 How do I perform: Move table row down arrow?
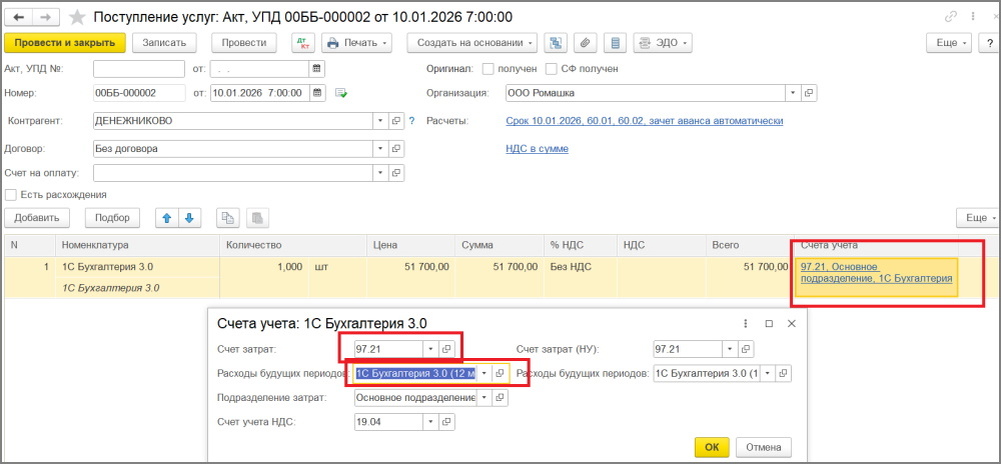[x=189, y=218]
